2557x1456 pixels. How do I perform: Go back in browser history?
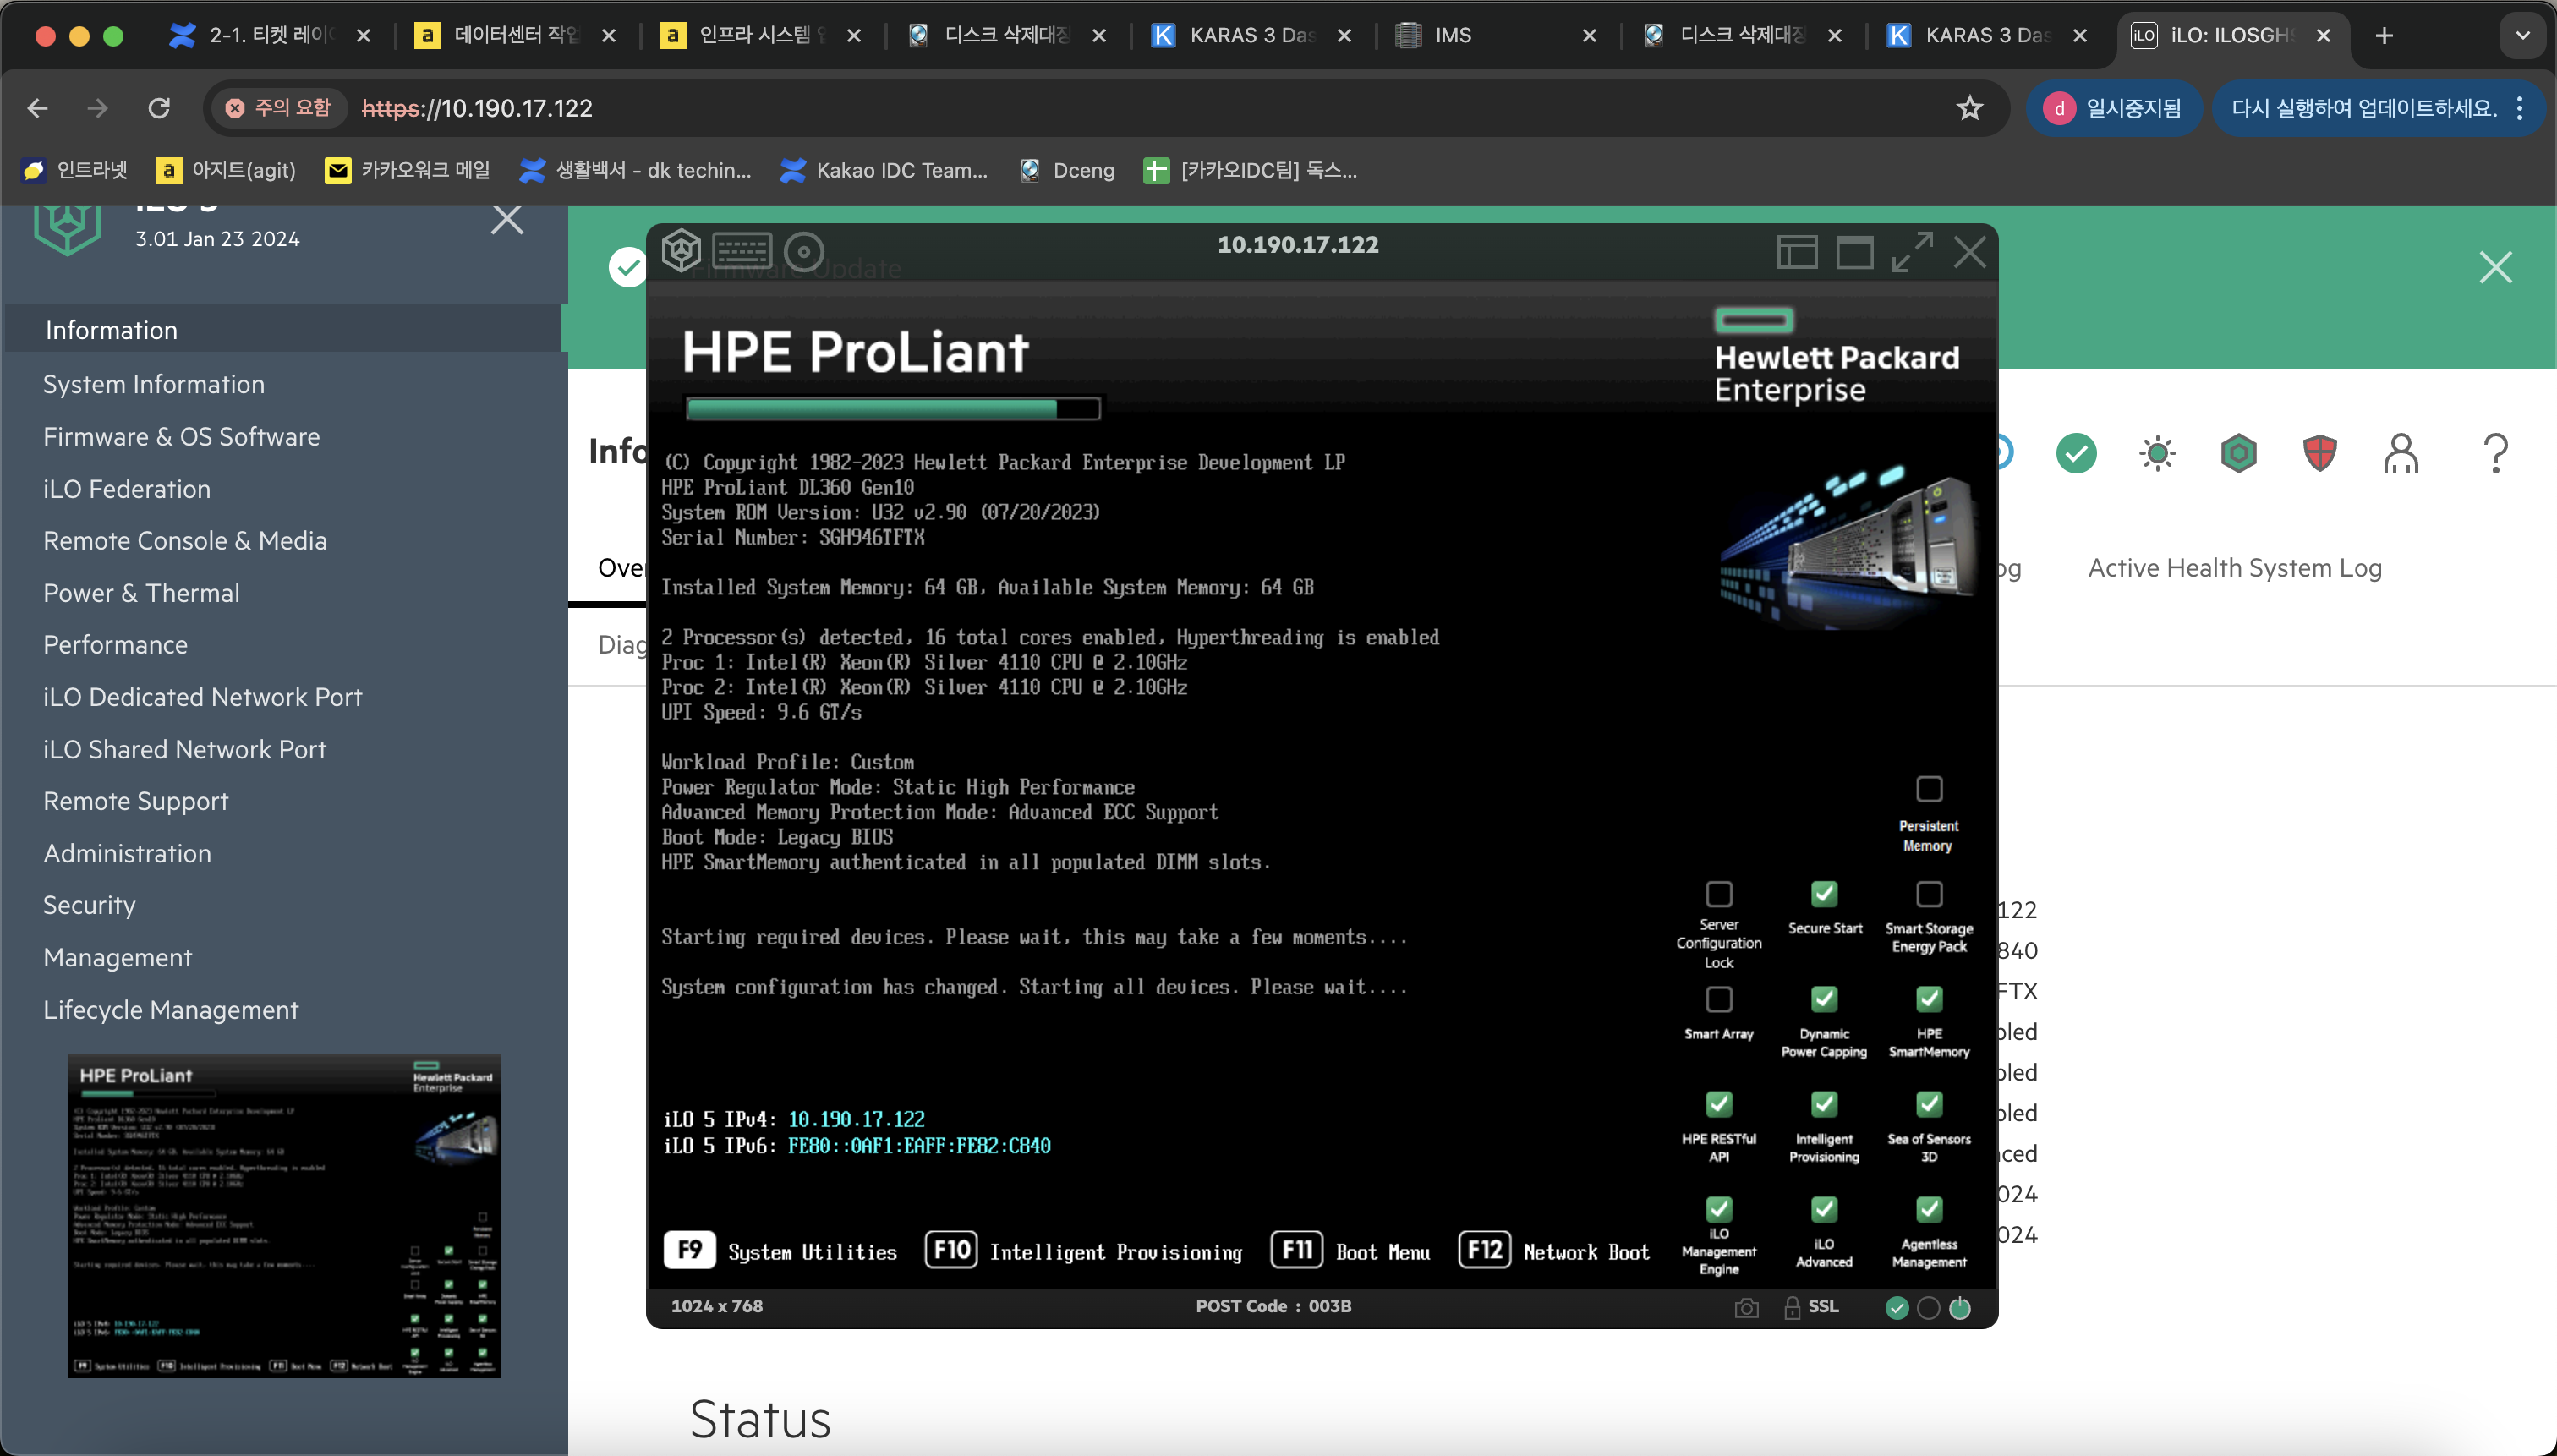tap(38, 108)
